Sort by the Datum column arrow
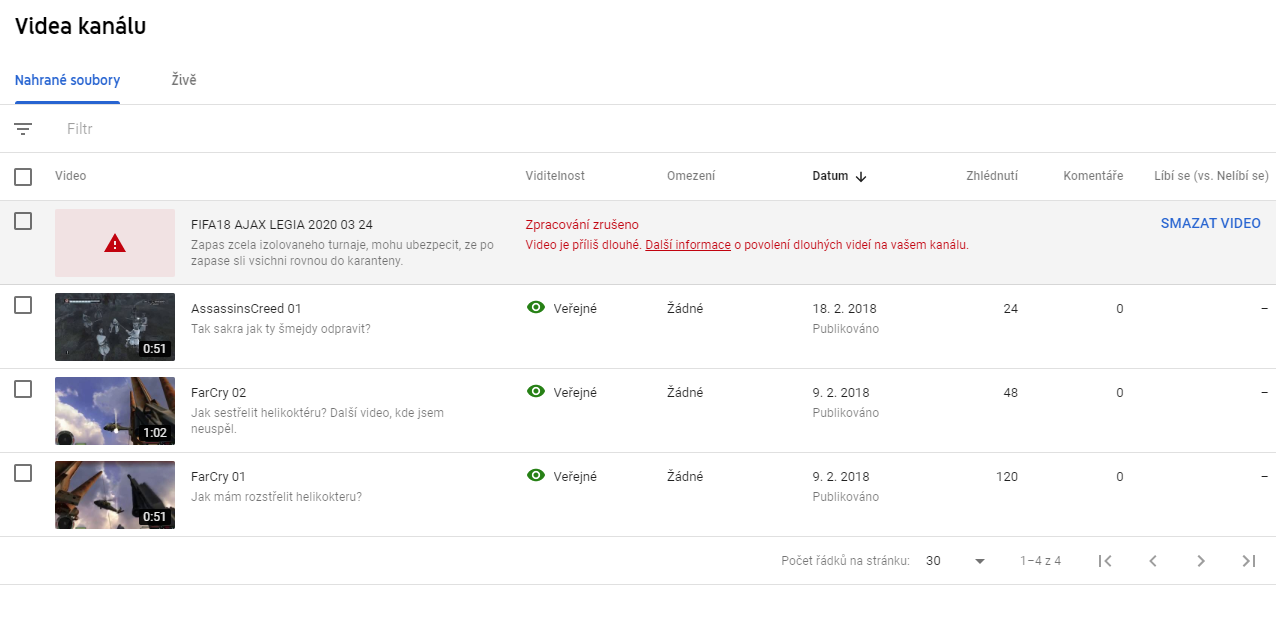Viewport: 1276px width, 640px height. [x=861, y=177]
